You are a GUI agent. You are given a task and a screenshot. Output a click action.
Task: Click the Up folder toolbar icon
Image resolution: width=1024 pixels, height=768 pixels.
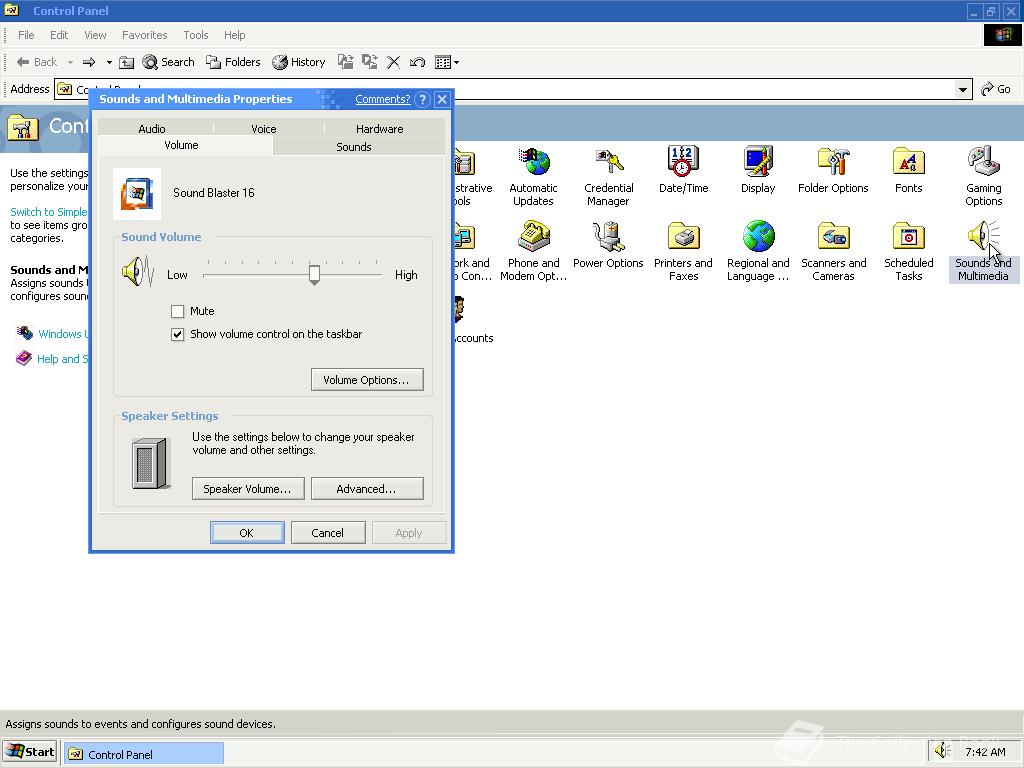tap(127, 62)
